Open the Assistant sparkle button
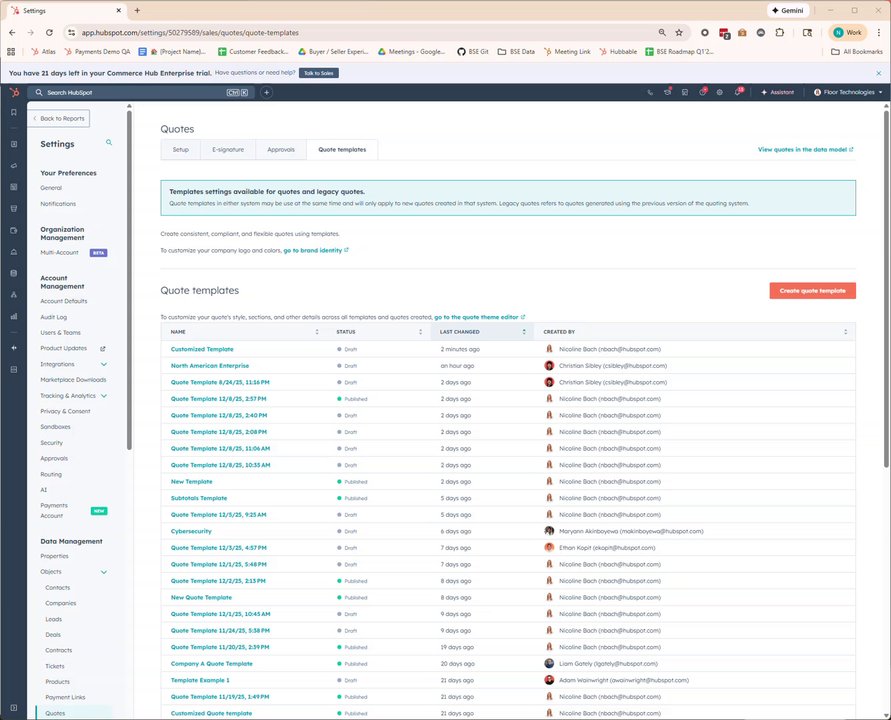 point(777,92)
